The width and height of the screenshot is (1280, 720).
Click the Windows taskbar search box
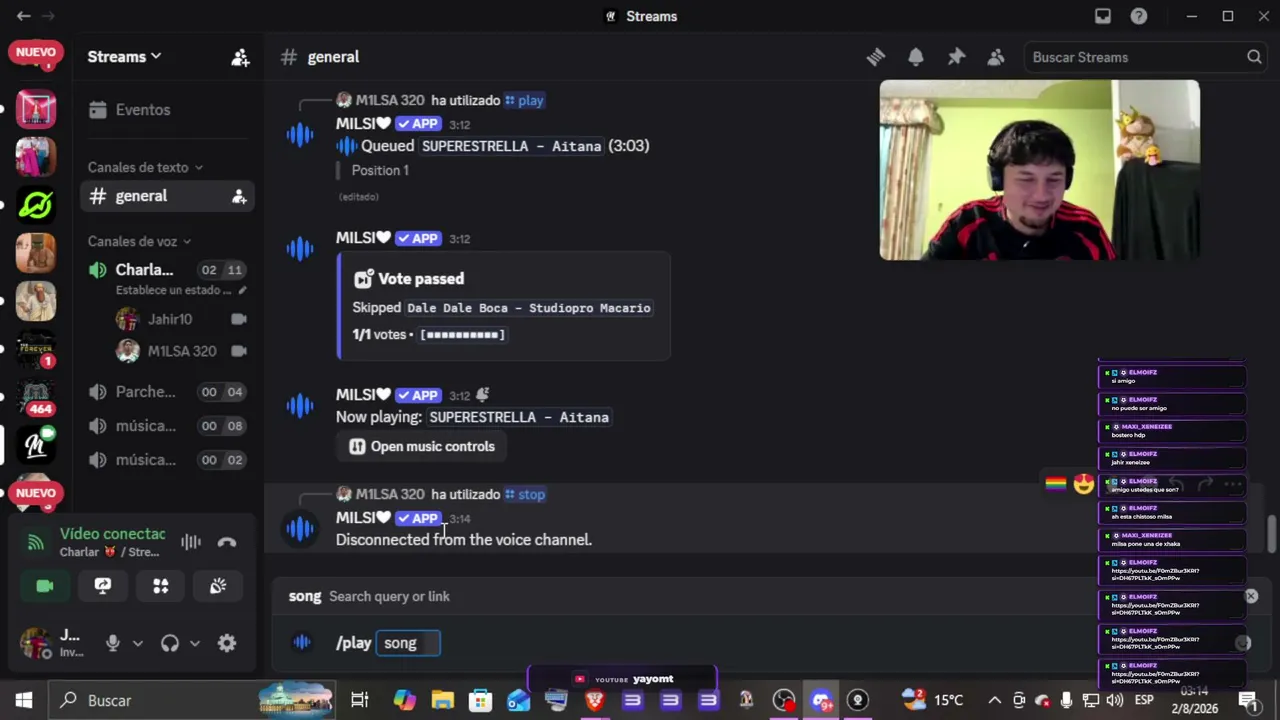click(x=194, y=700)
